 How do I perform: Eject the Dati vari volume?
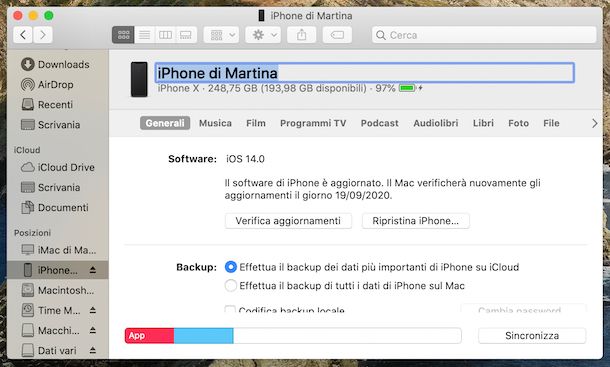tap(93, 351)
